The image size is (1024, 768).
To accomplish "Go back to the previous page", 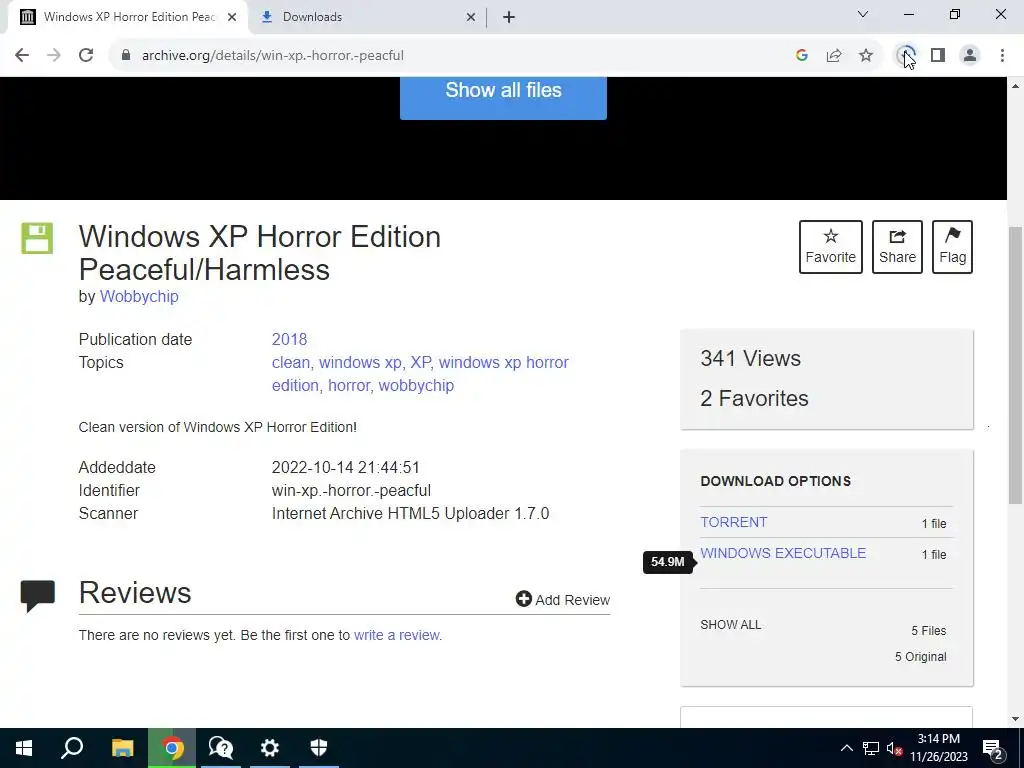I will [x=22, y=56].
